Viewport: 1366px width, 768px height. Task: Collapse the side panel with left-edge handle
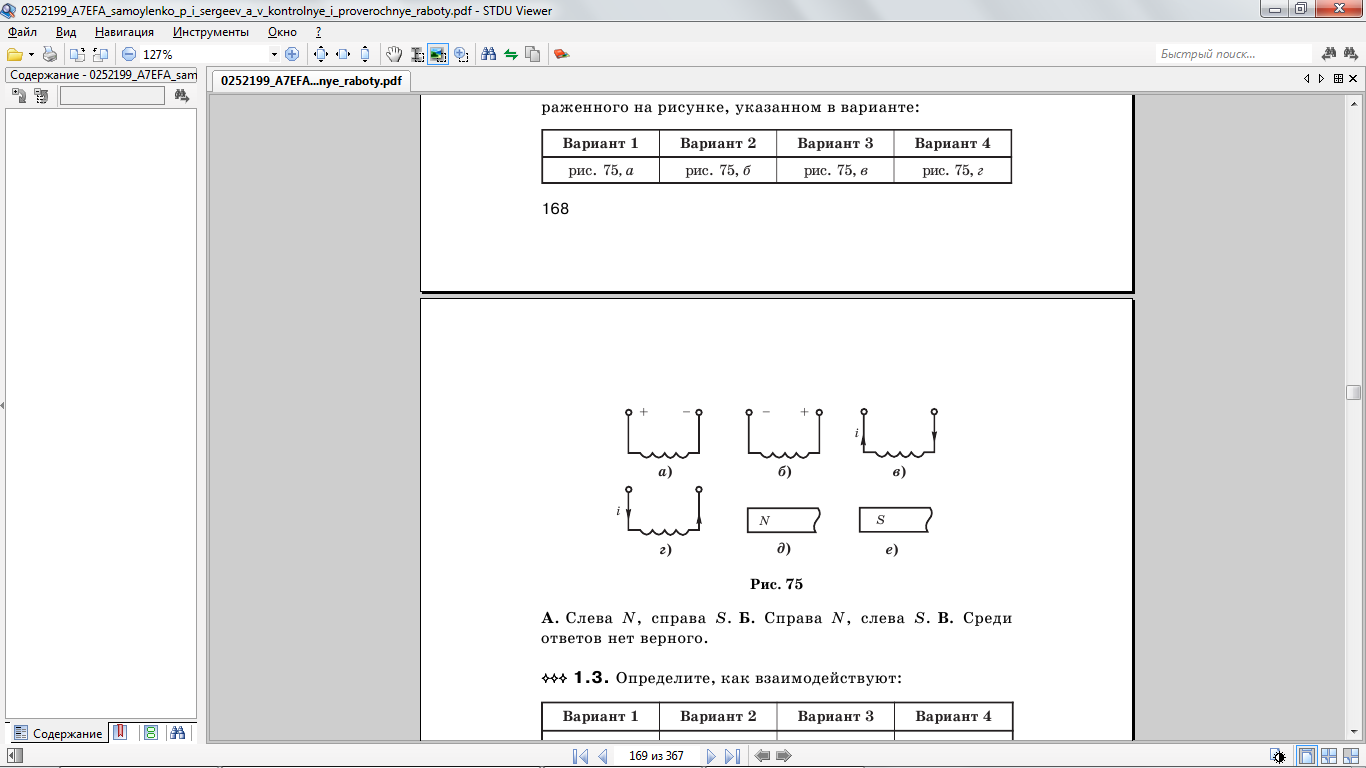2,405
